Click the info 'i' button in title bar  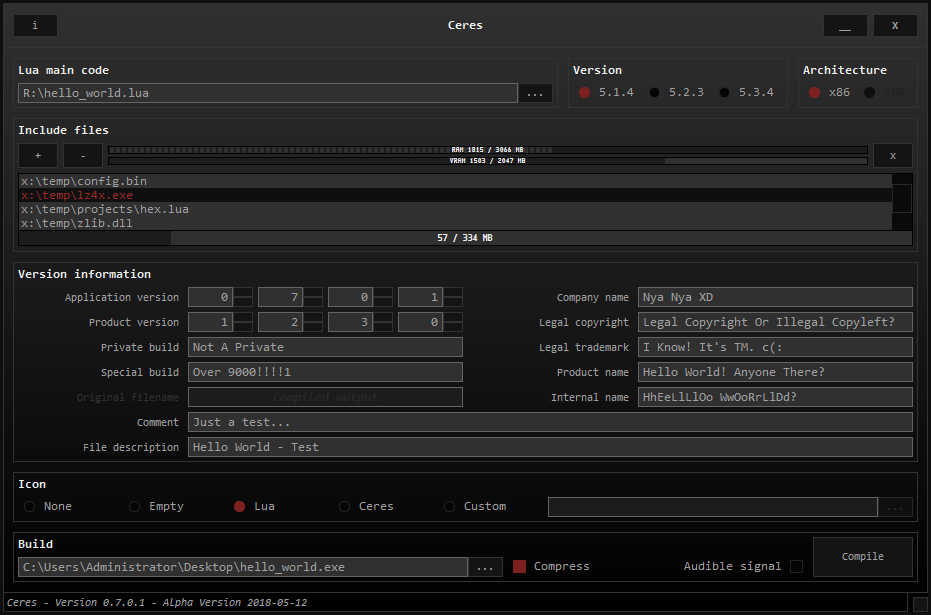[35, 25]
